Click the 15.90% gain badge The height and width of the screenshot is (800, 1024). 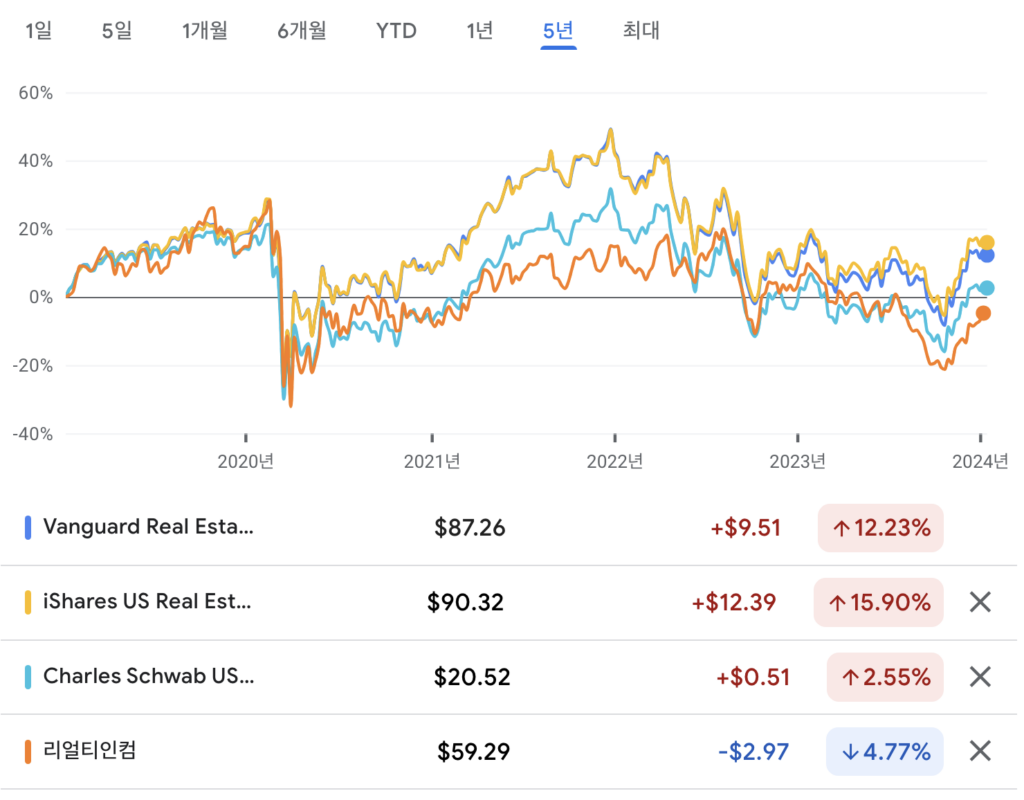pyautogui.click(x=878, y=602)
